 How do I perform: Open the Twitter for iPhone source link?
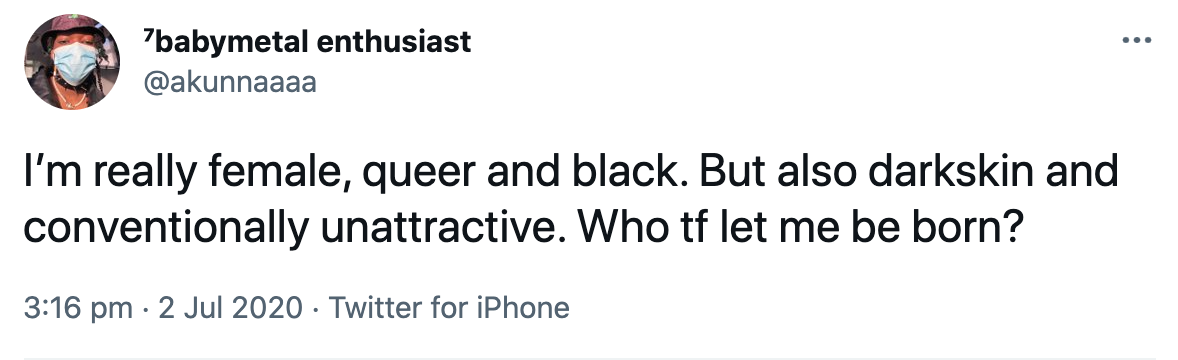(449, 308)
